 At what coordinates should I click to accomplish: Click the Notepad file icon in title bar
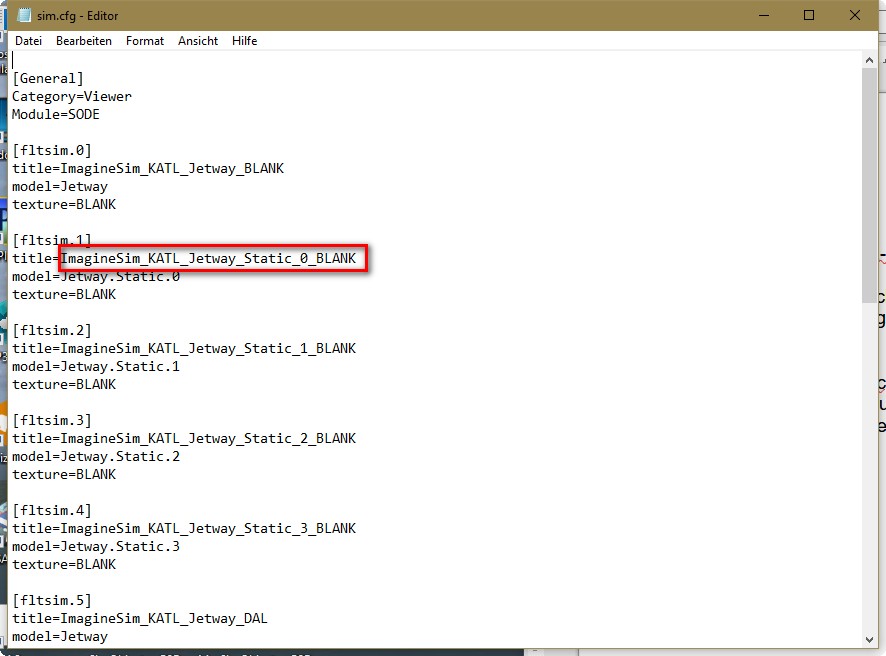click(24, 15)
